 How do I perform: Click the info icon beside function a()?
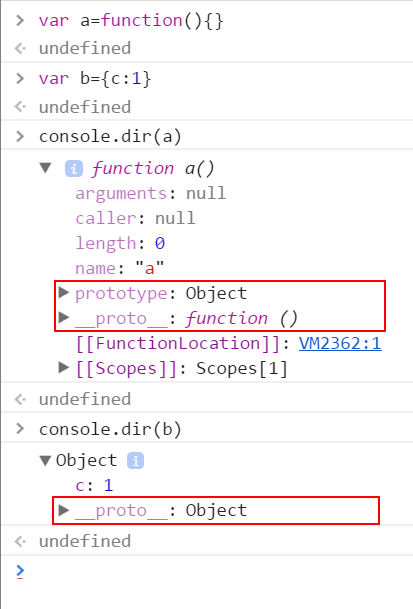pos(74,169)
